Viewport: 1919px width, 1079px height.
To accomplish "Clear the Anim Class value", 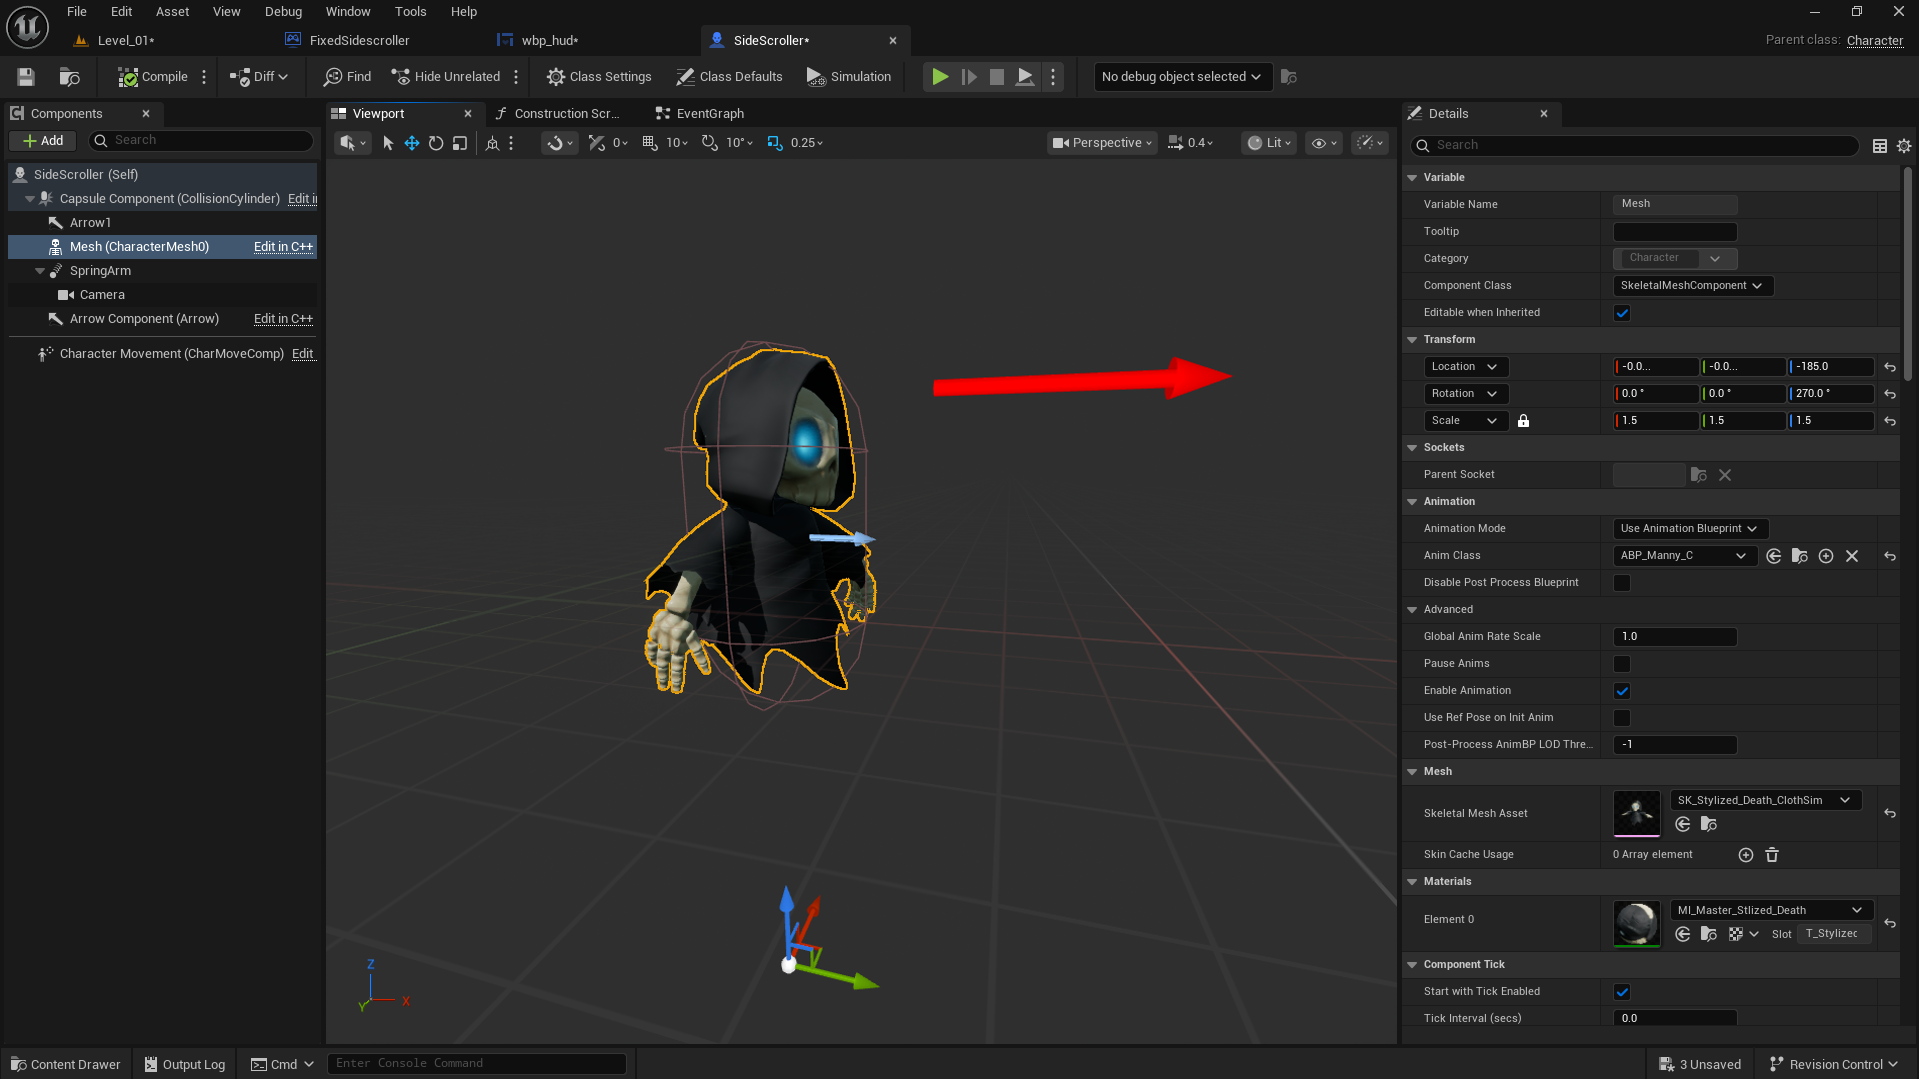I will [x=1852, y=556].
